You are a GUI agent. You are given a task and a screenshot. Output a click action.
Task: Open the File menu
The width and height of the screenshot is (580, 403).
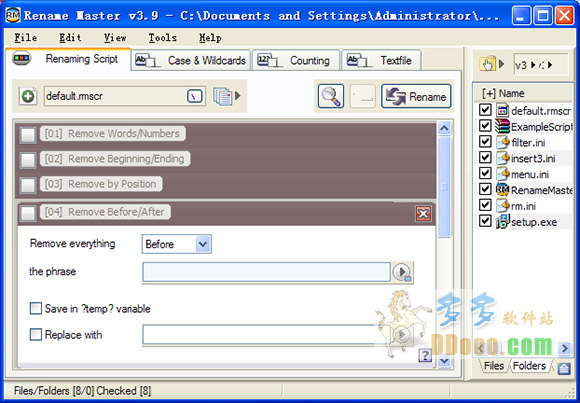point(26,38)
